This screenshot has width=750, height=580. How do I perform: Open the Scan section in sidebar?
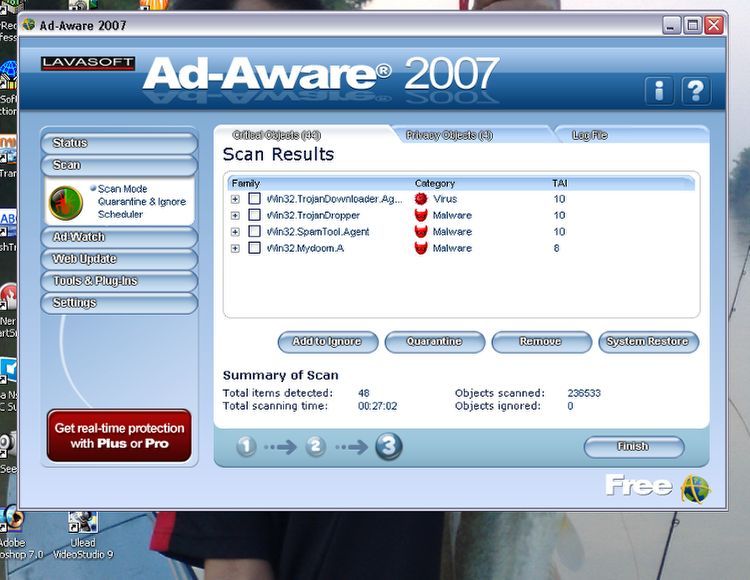(x=119, y=165)
